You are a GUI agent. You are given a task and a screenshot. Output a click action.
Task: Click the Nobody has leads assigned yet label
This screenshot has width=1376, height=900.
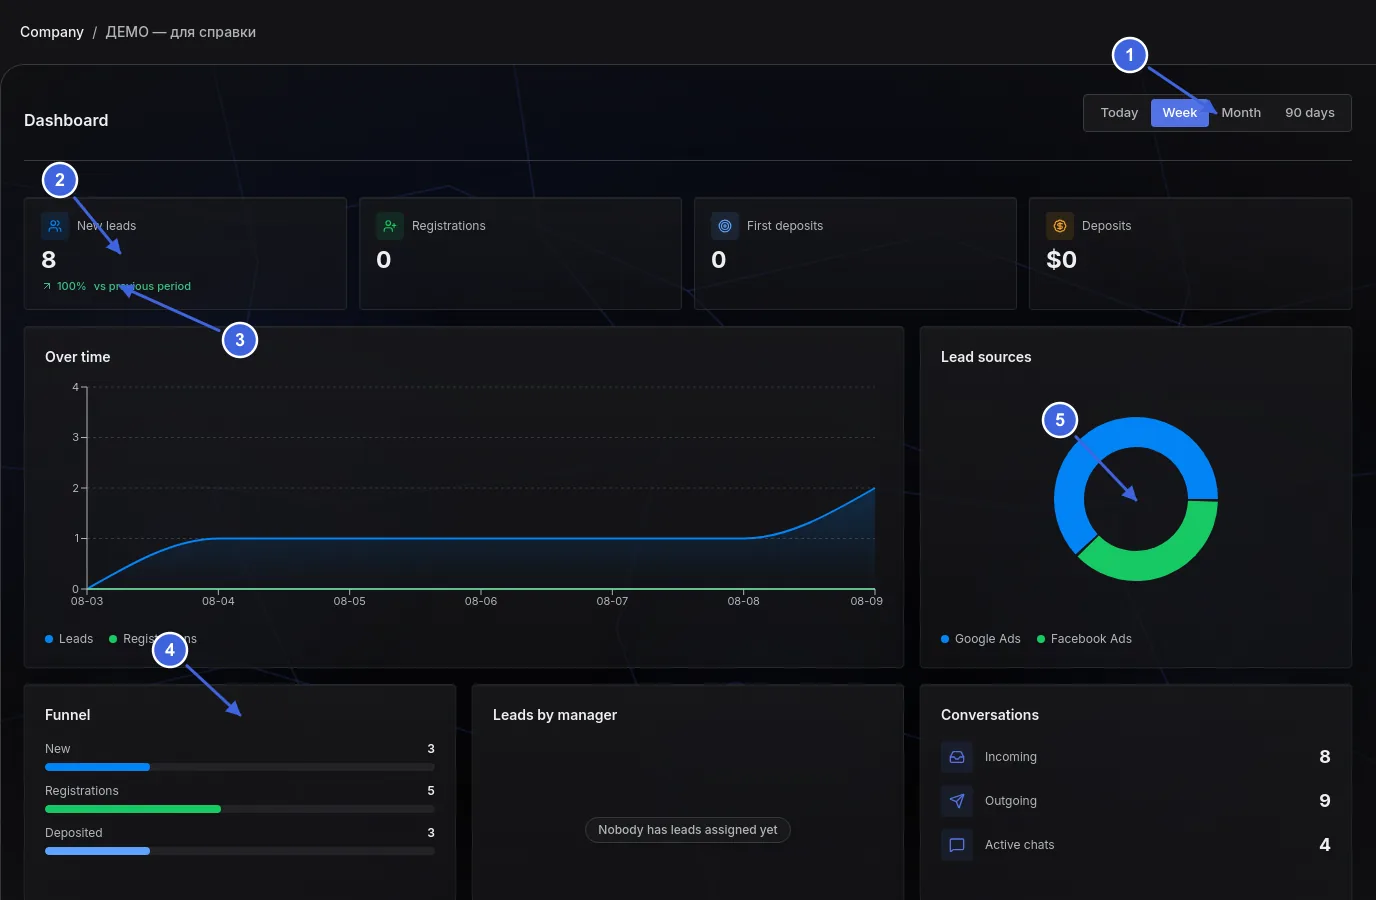(x=688, y=830)
